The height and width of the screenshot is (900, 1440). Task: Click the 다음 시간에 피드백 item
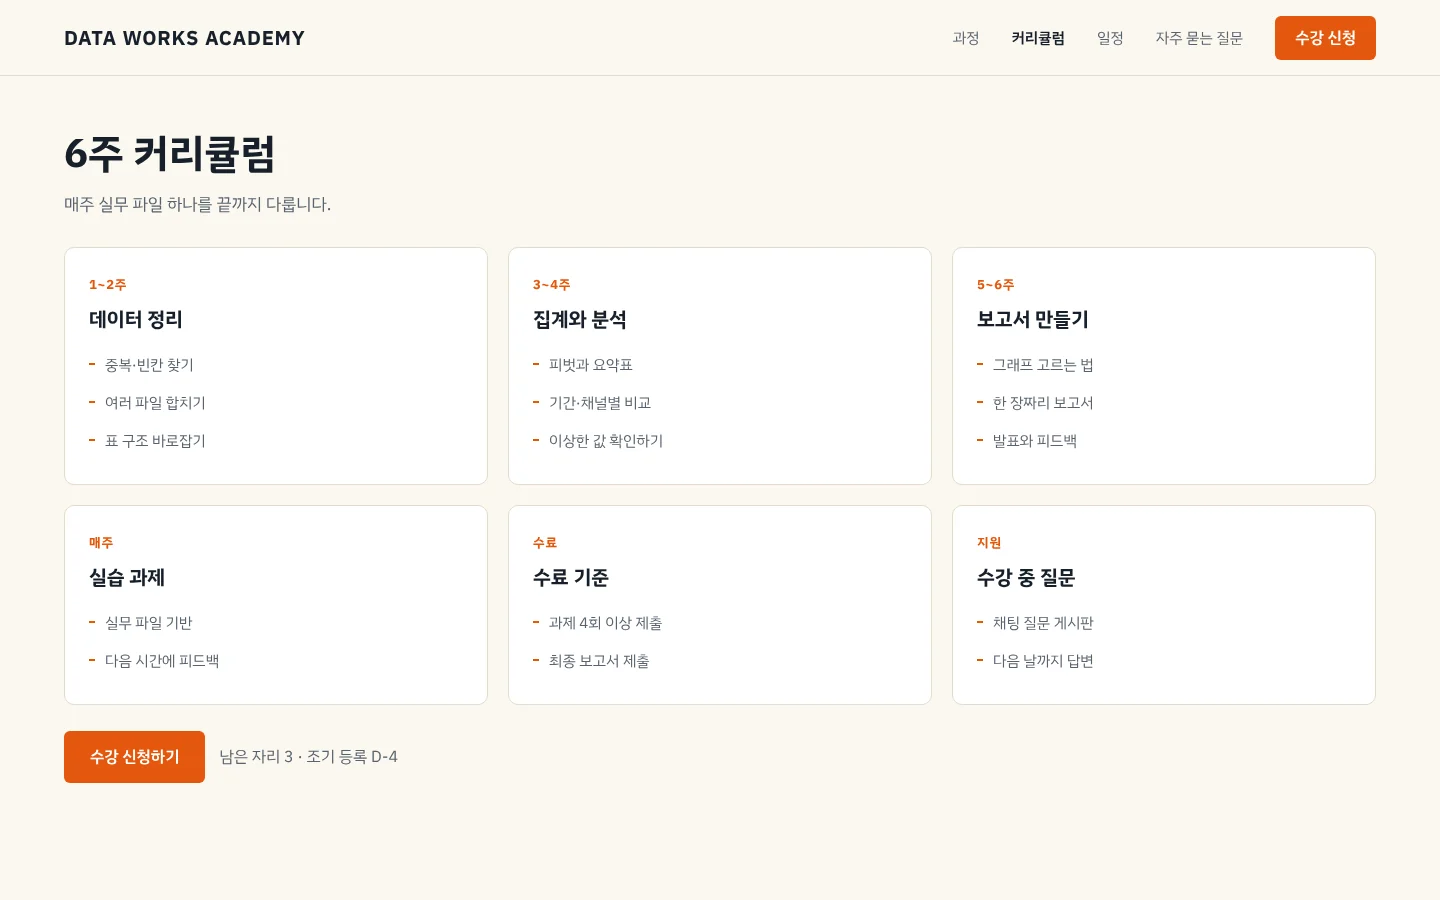162,661
